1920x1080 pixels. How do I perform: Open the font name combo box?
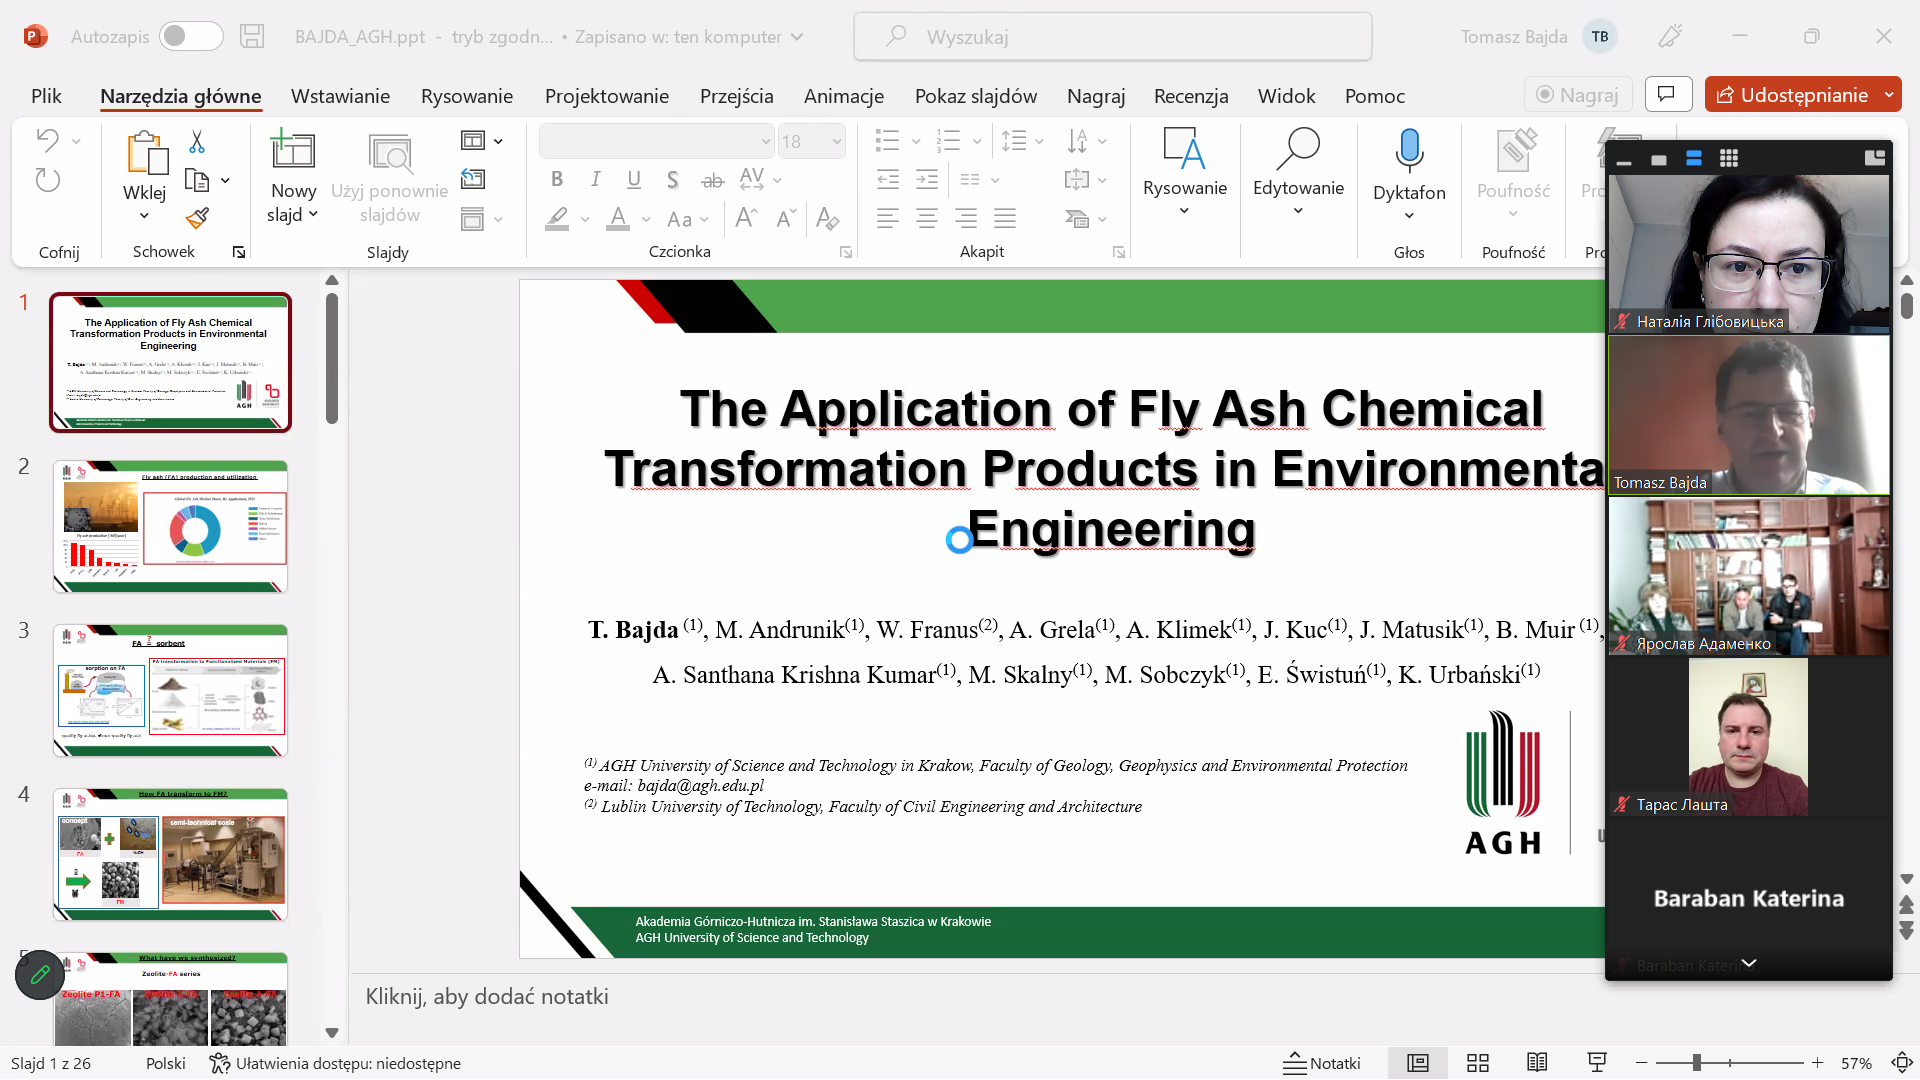click(x=657, y=141)
